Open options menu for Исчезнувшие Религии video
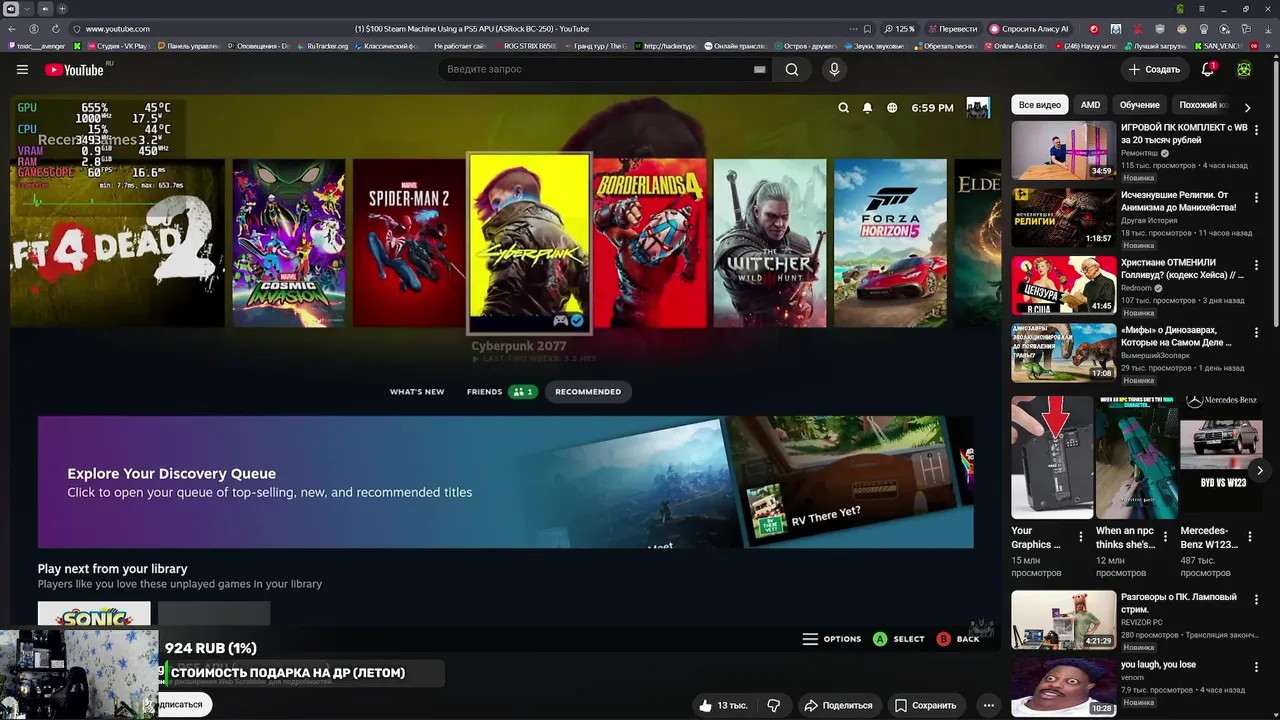The width and height of the screenshot is (1280, 720). [x=1257, y=197]
